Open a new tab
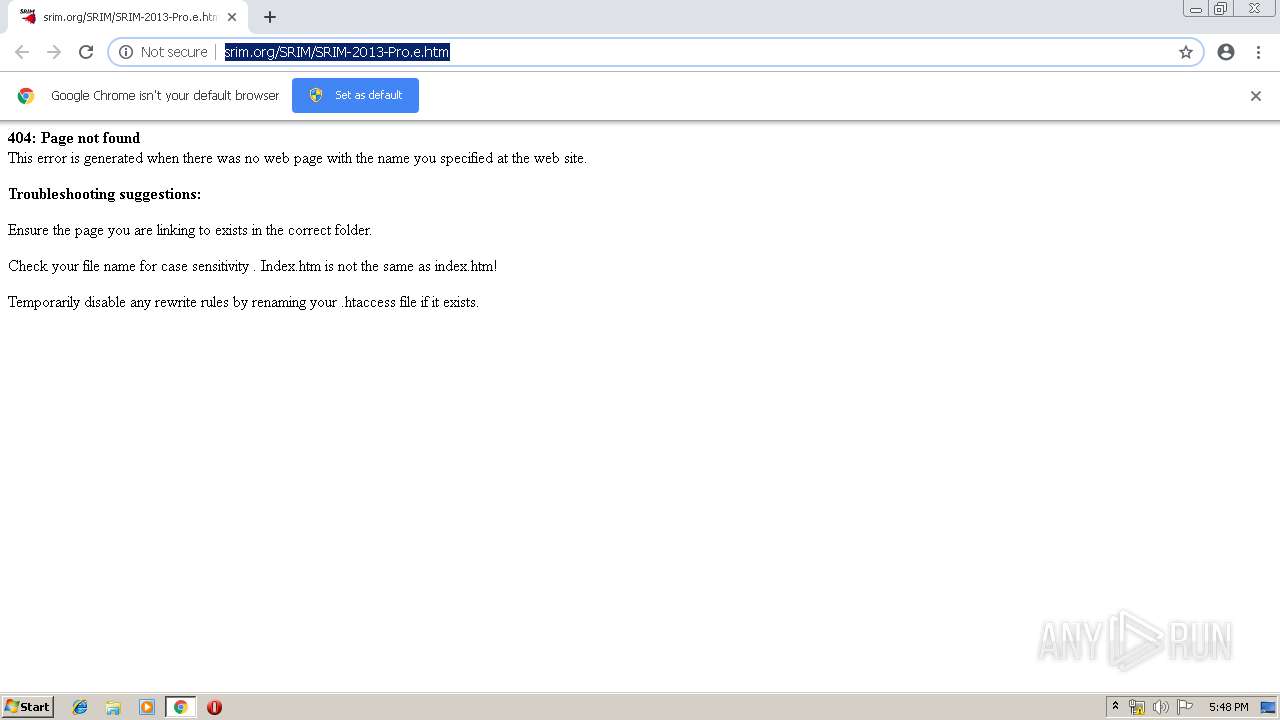The width and height of the screenshot is (1280, 720). (270, 17)
